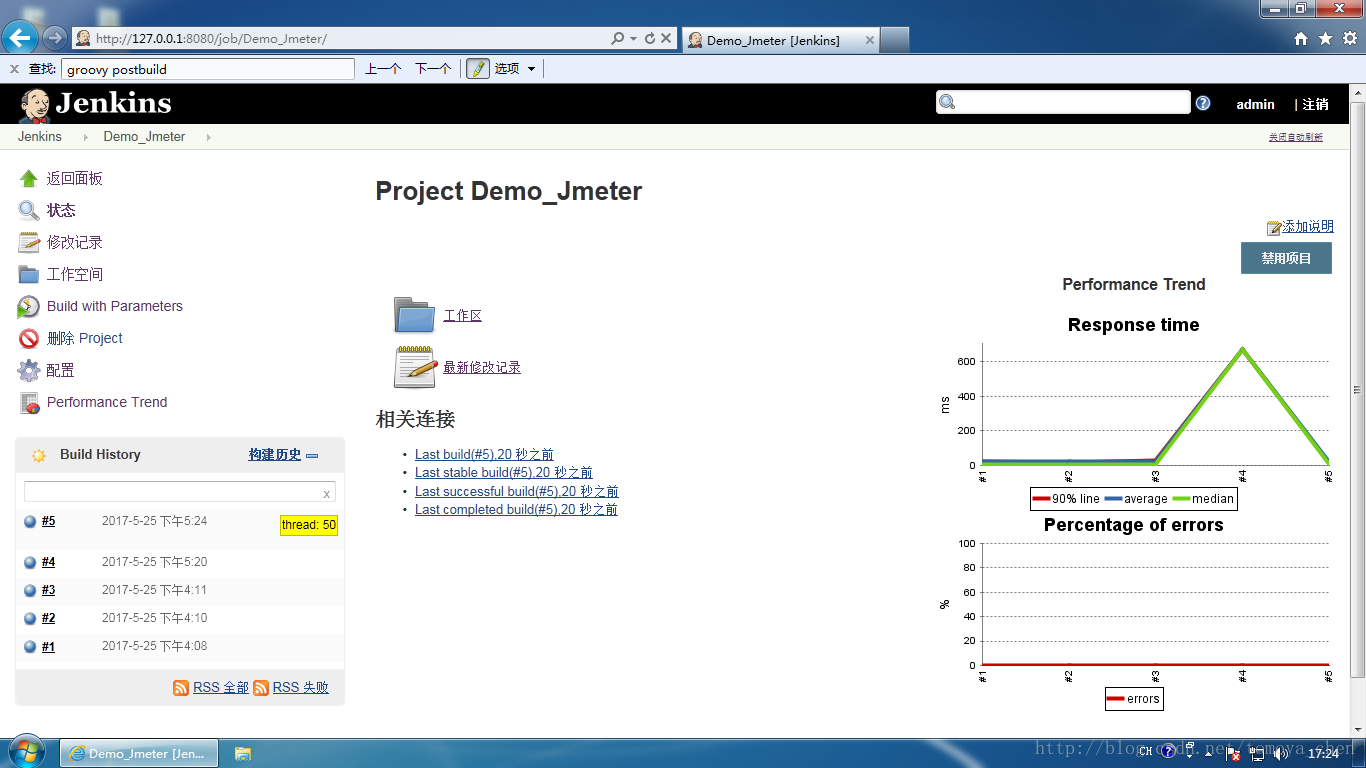The width and height of the screenshot is (1366, 768).
Task: Click the 禁用项目 button
Action: tap(1286, 258)
